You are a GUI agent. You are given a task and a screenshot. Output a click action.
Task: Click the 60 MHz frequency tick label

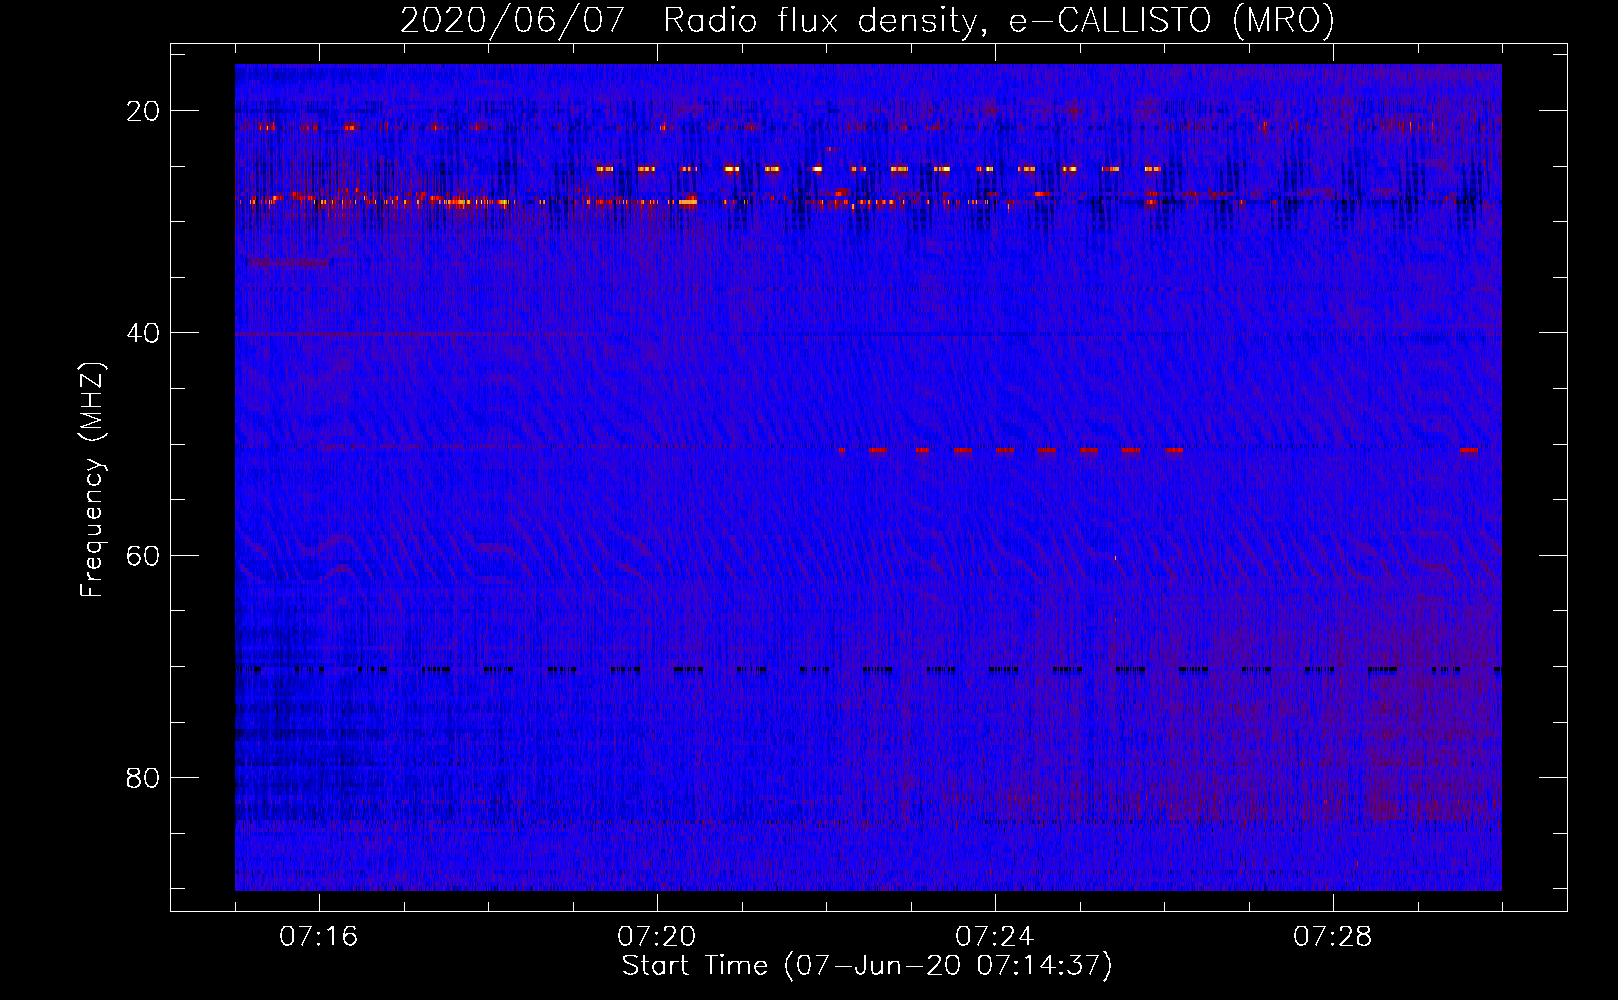(143, 555)
